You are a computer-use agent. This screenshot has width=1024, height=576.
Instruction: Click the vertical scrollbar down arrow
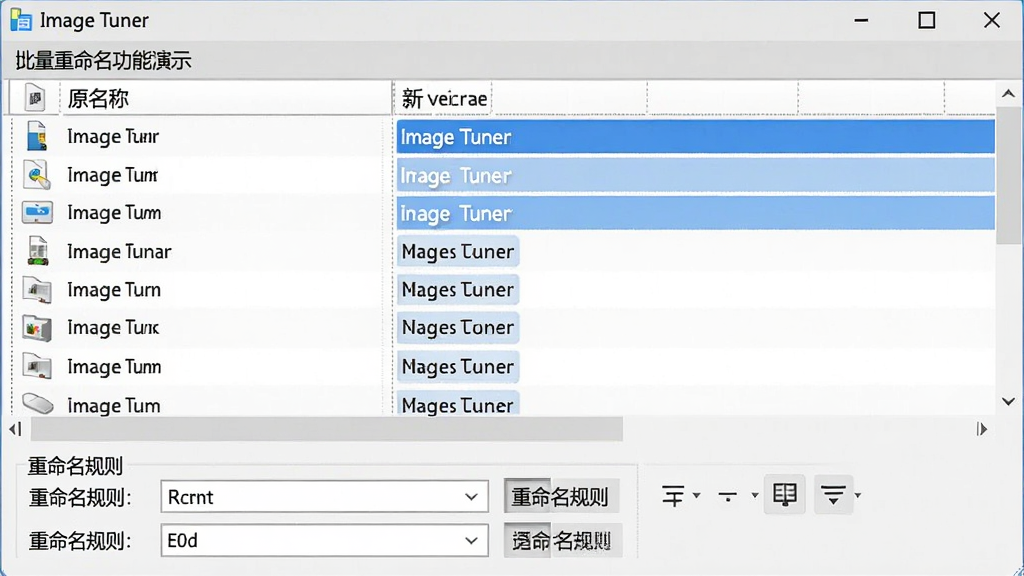pos(1008,402)
